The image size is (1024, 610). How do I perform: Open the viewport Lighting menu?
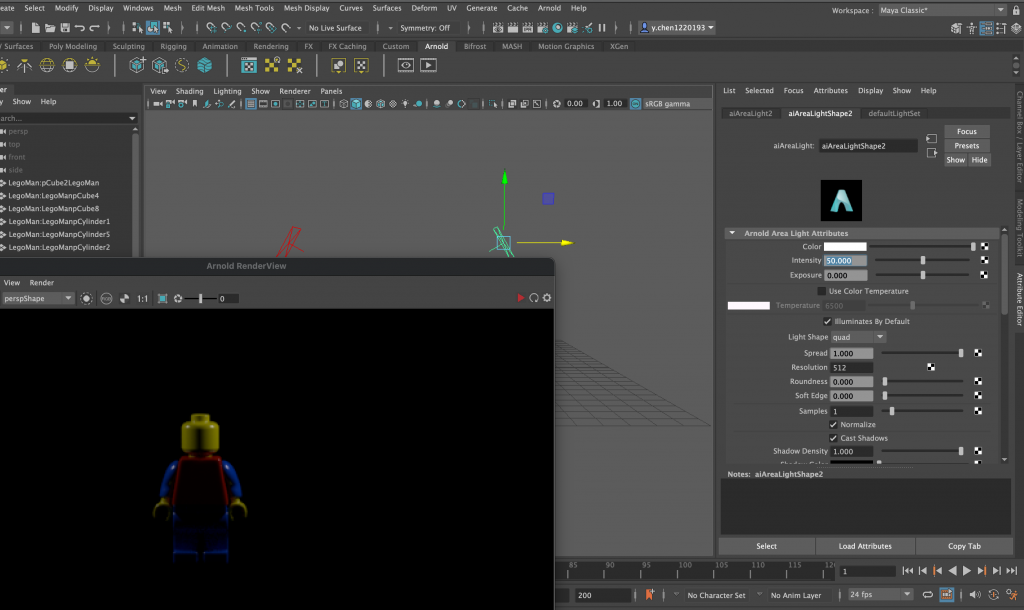point(227,91)
